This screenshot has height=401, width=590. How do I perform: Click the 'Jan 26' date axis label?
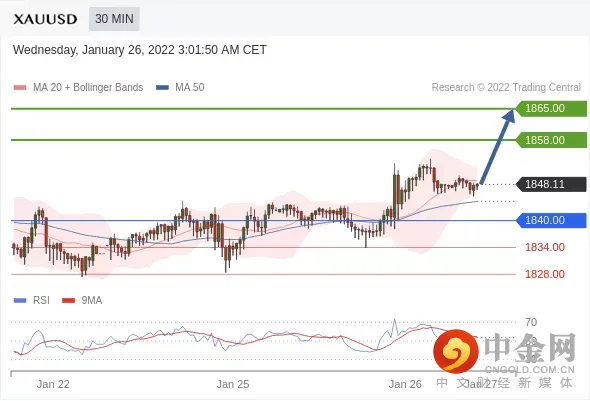click(405, 384)
